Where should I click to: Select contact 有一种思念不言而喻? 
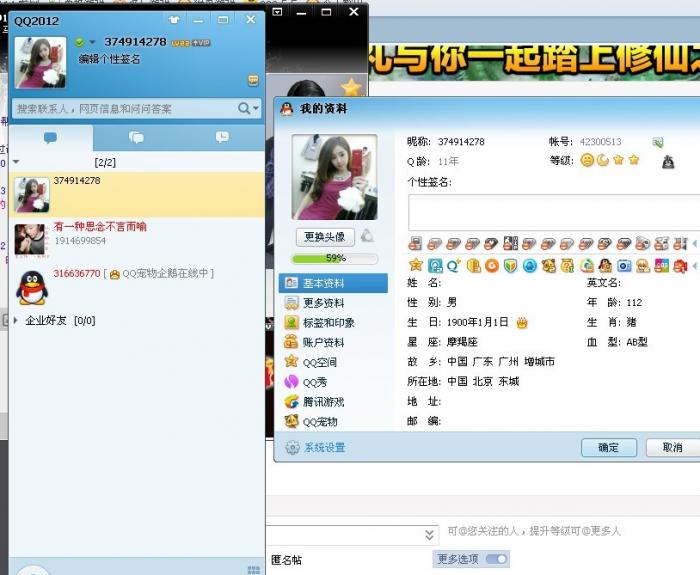point(137,240)
